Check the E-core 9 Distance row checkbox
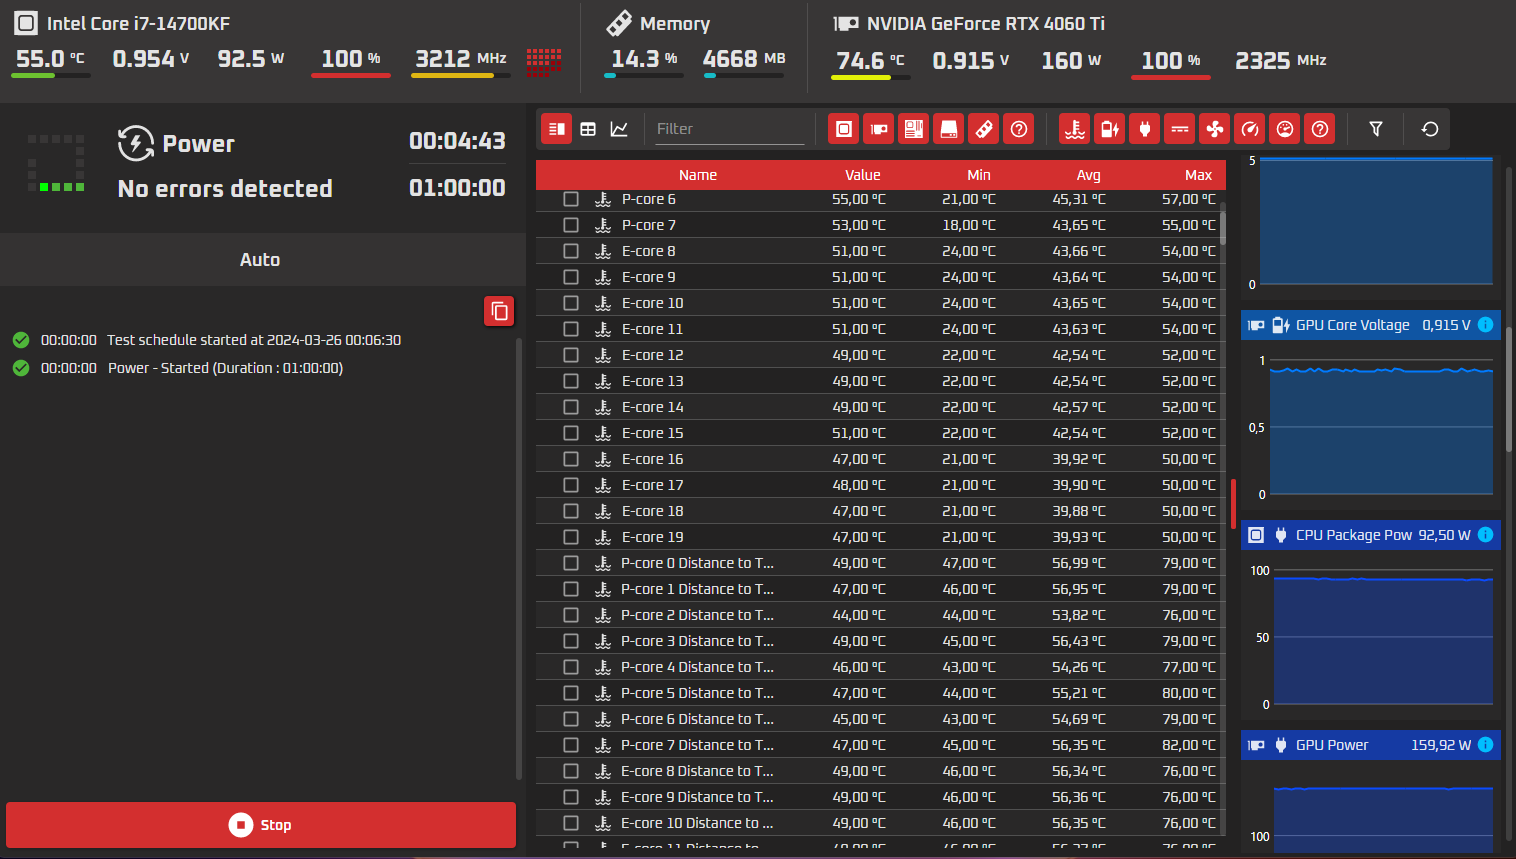1516x859 pixels. coord(571,797)
